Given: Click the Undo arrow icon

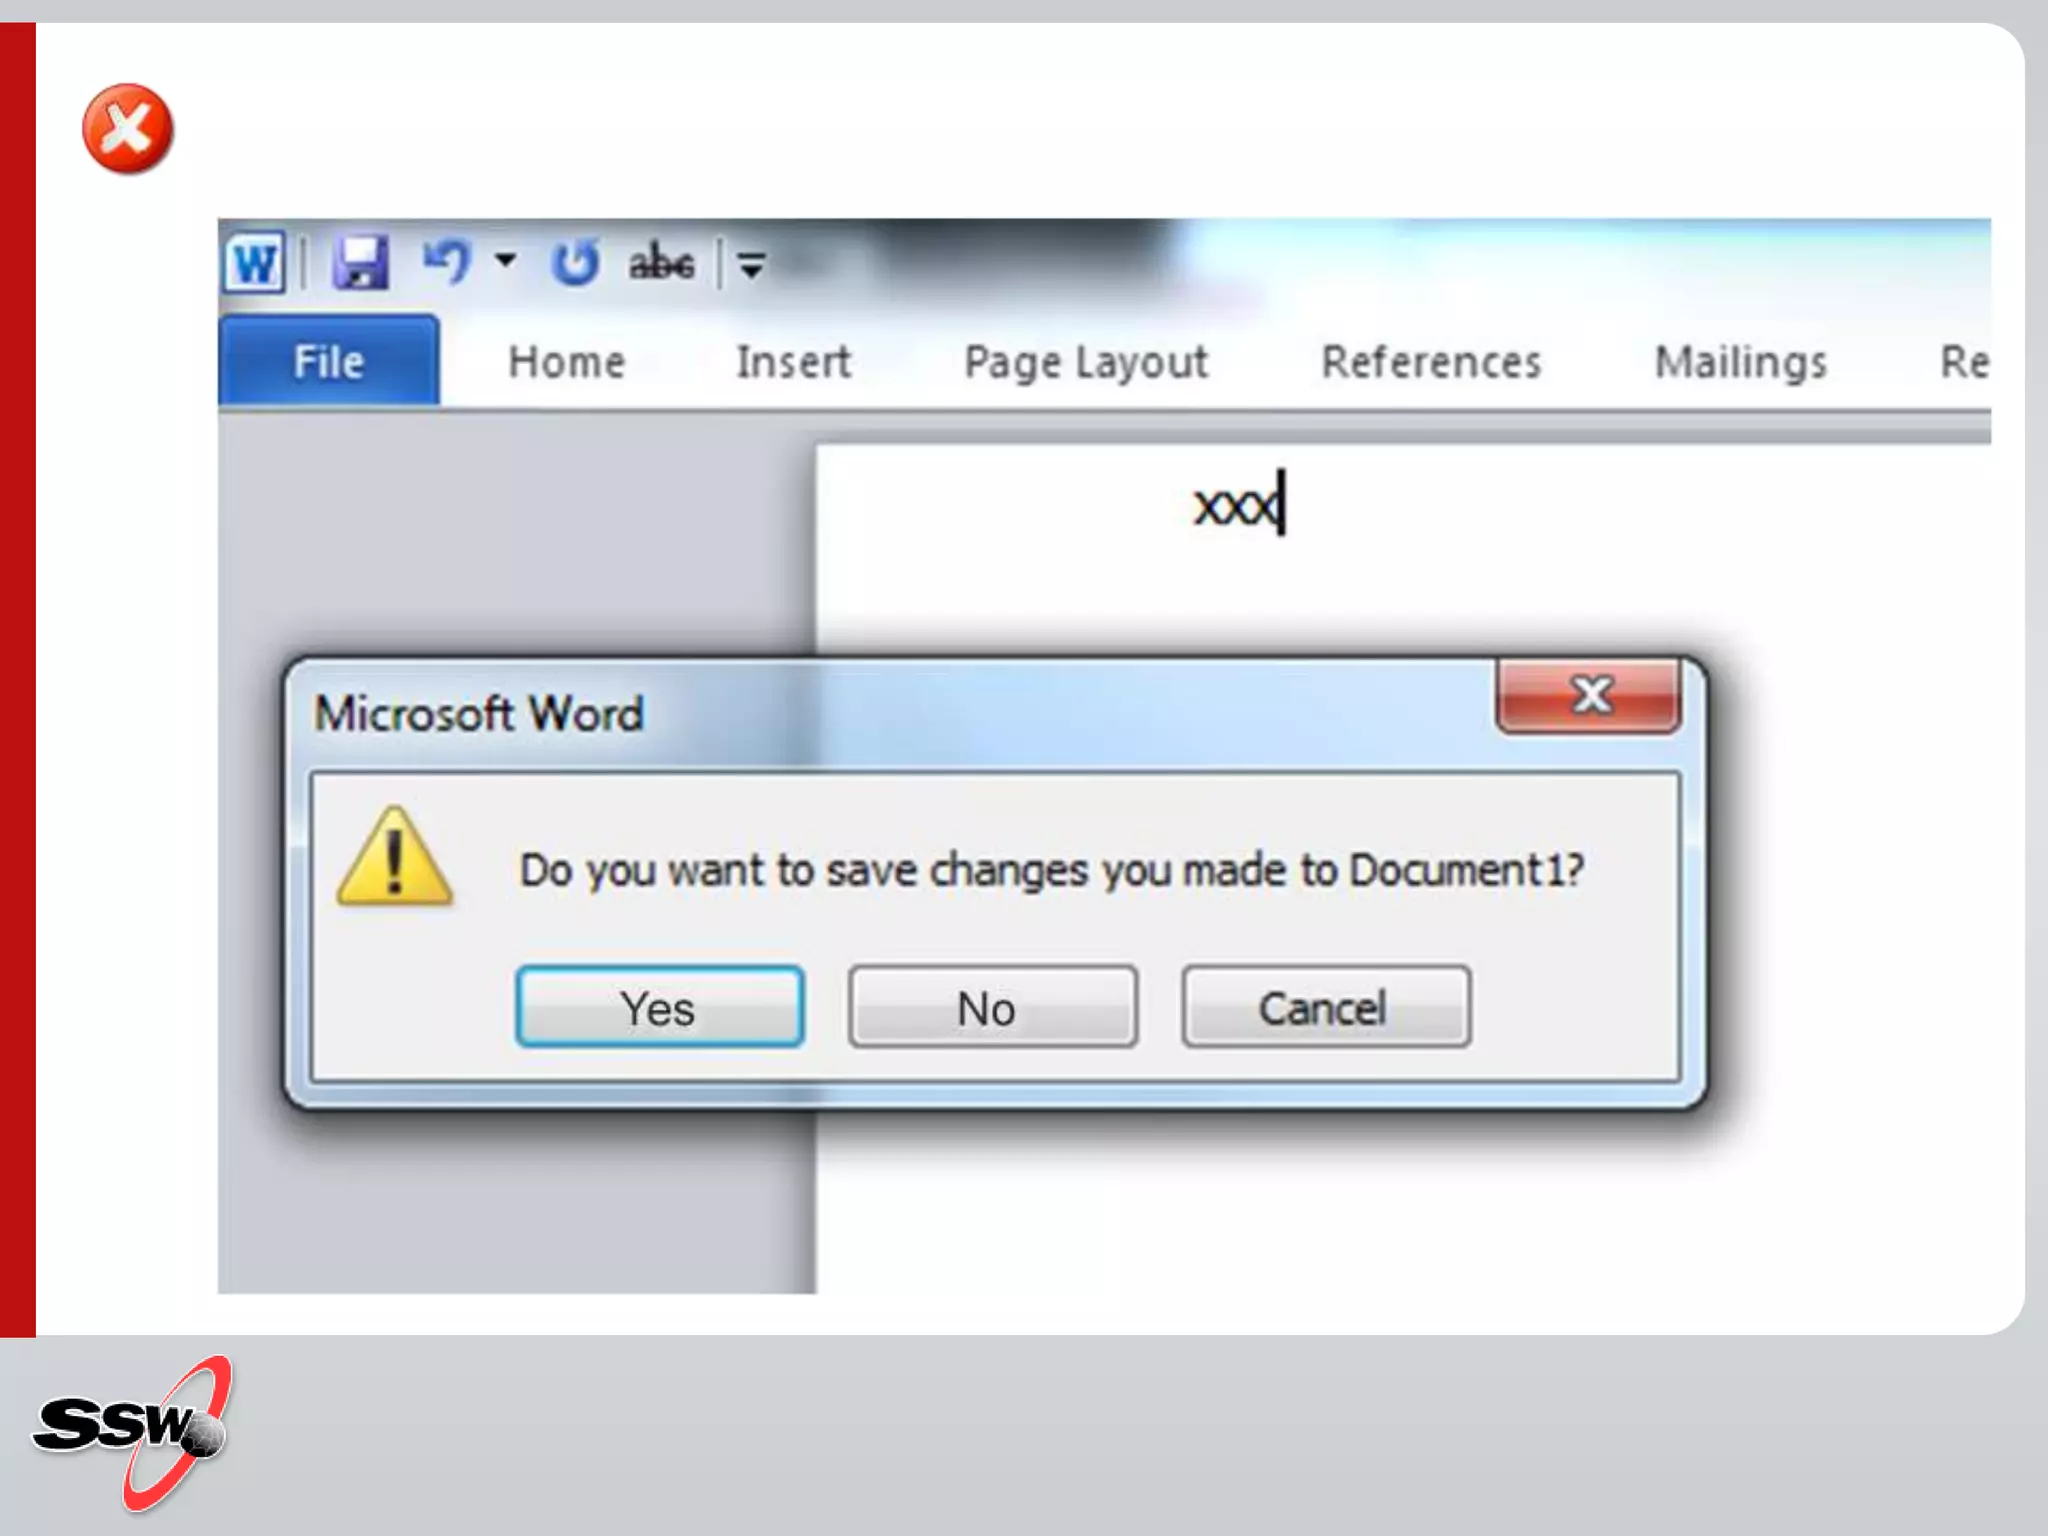Looking at the screenshot, I should click(445, 262).
